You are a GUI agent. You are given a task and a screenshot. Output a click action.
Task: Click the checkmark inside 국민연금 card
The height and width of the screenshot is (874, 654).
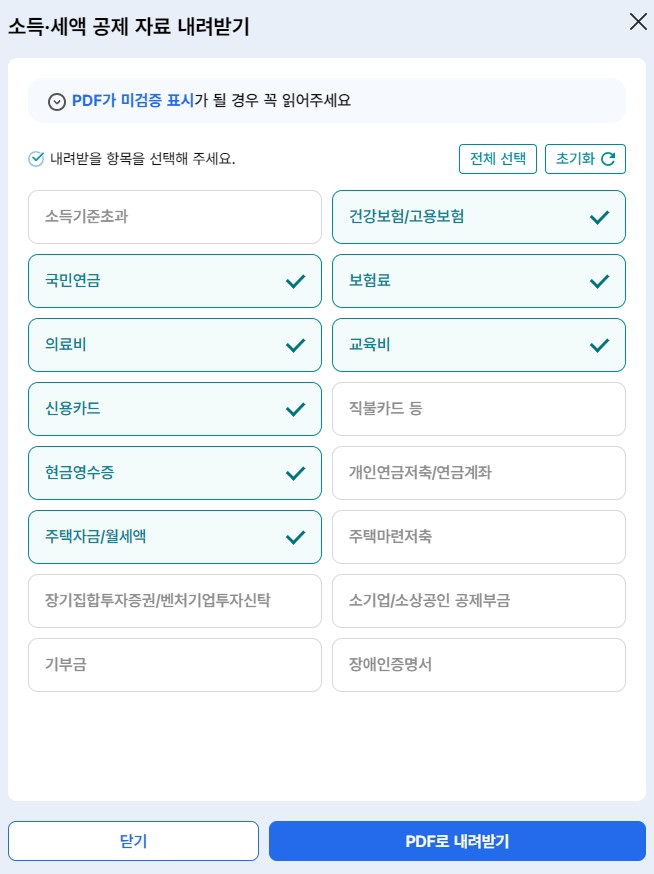pyautogui.click(x=296, y=281)
